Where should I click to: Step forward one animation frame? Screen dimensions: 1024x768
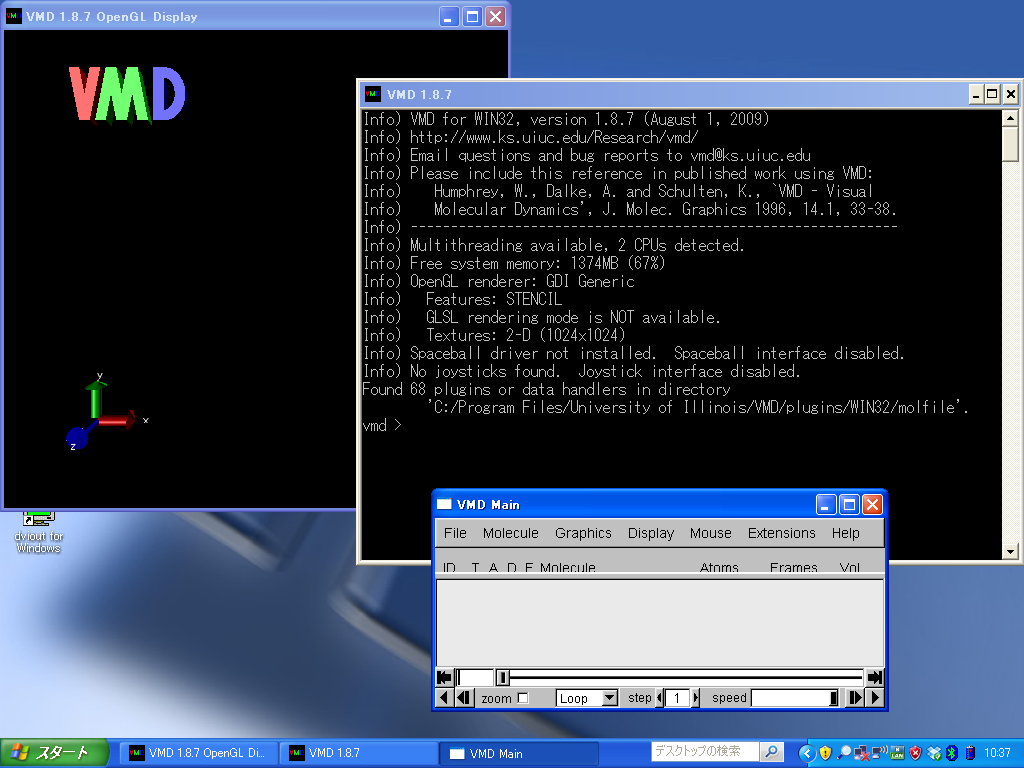[856, 698]
